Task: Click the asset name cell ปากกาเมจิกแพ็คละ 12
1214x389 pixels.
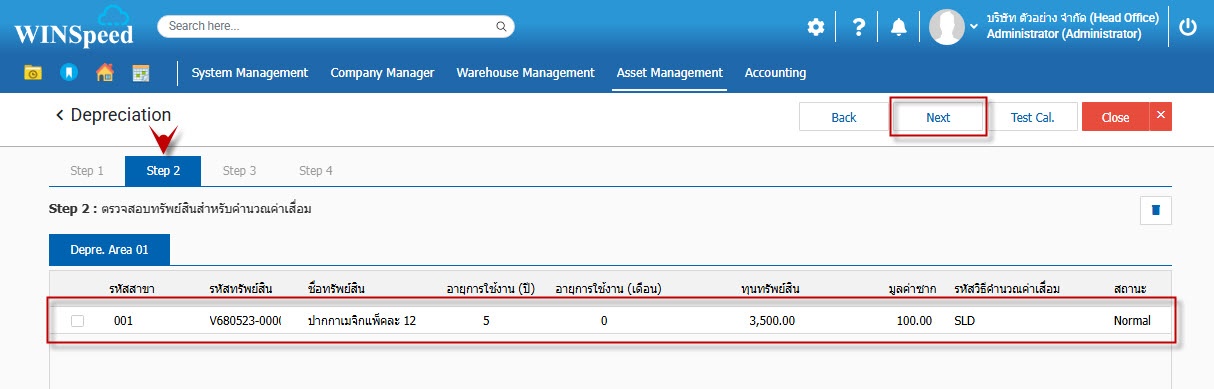Action: pos(362,321)
